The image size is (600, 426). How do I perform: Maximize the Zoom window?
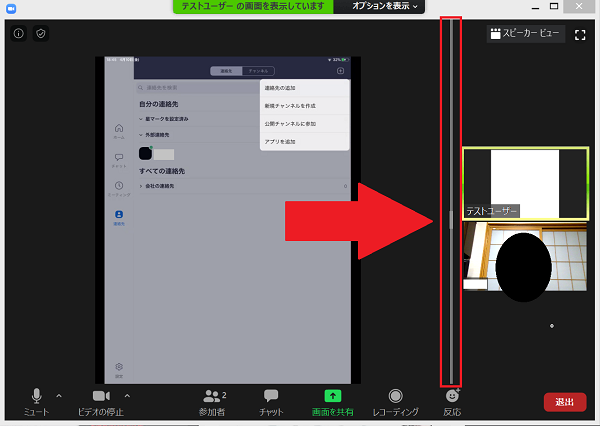pyautogui.click(x=554, y=6)
